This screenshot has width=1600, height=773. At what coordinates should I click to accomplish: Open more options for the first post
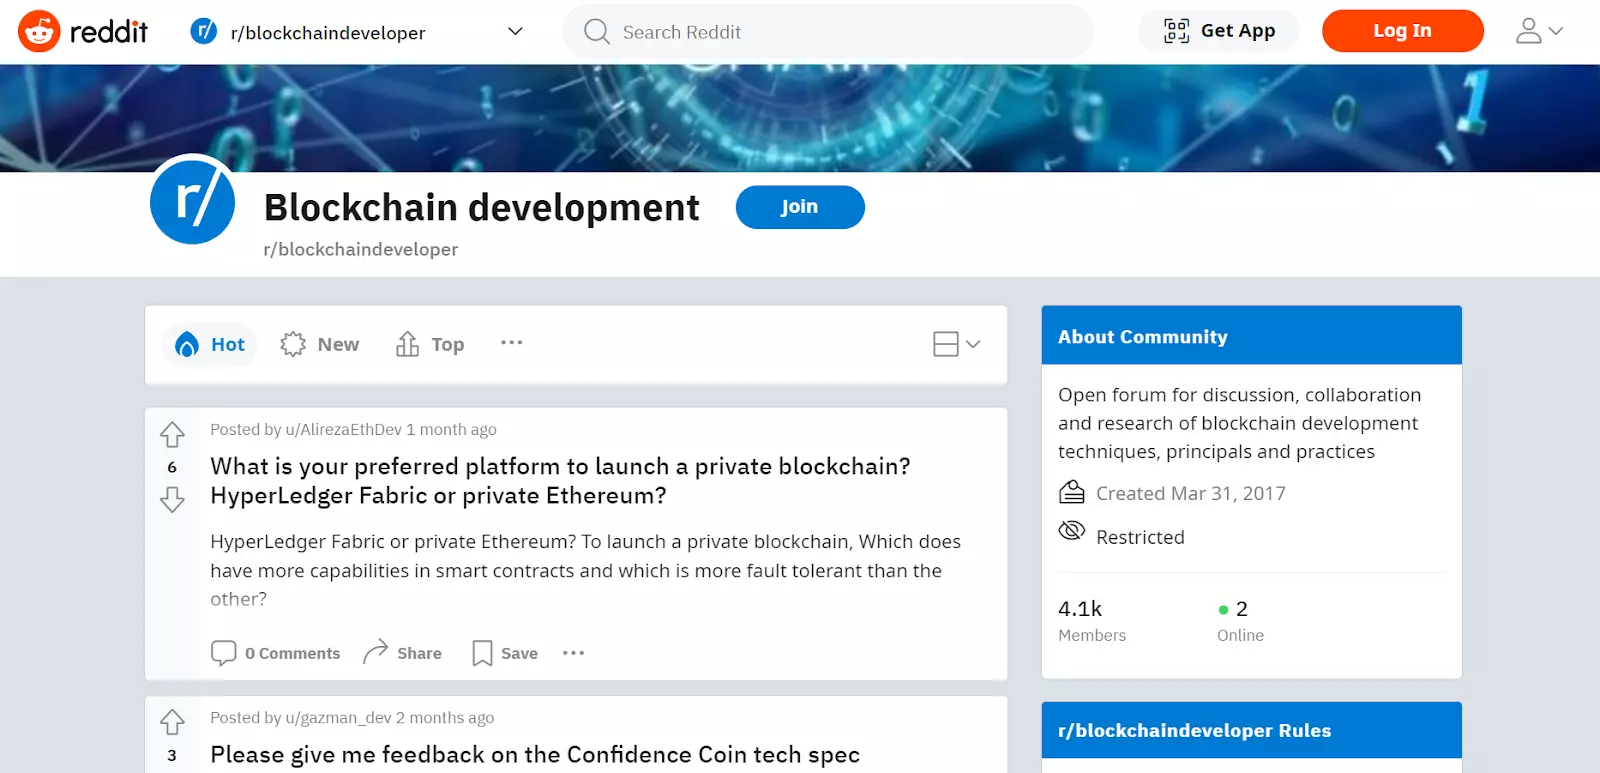(x=573, y=653)
